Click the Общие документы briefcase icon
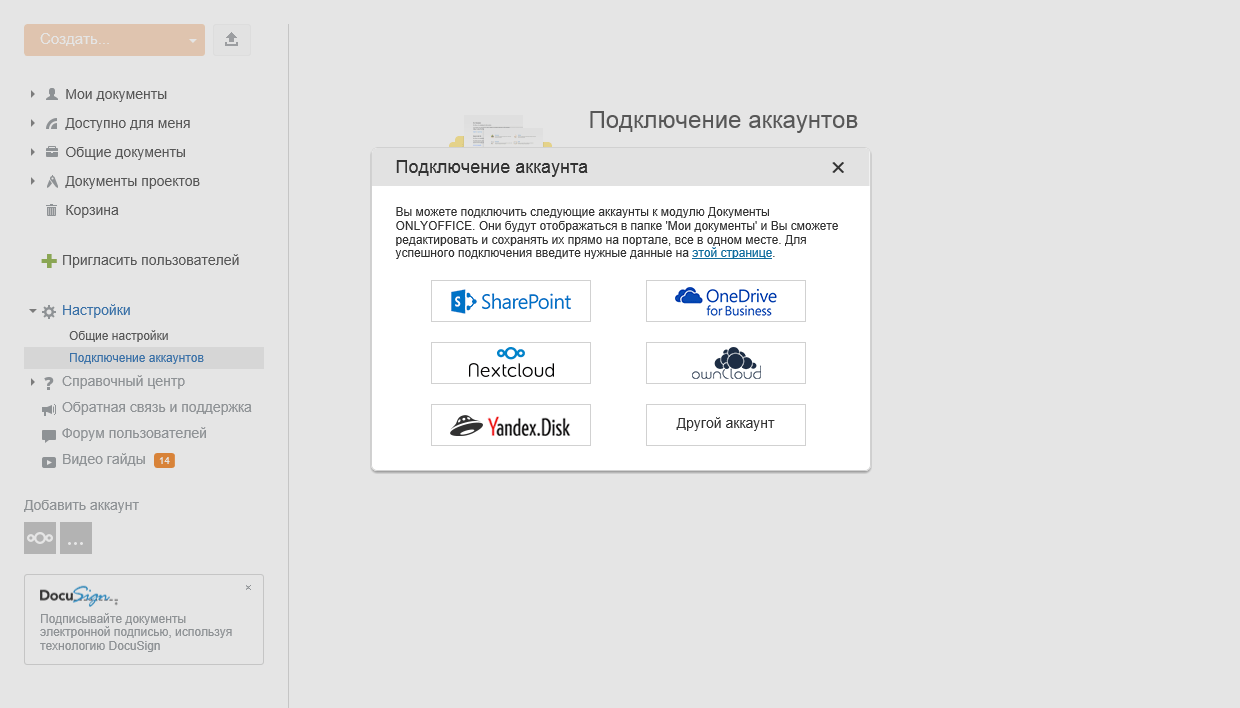The image size is (1240, 708). pos(52,152)
